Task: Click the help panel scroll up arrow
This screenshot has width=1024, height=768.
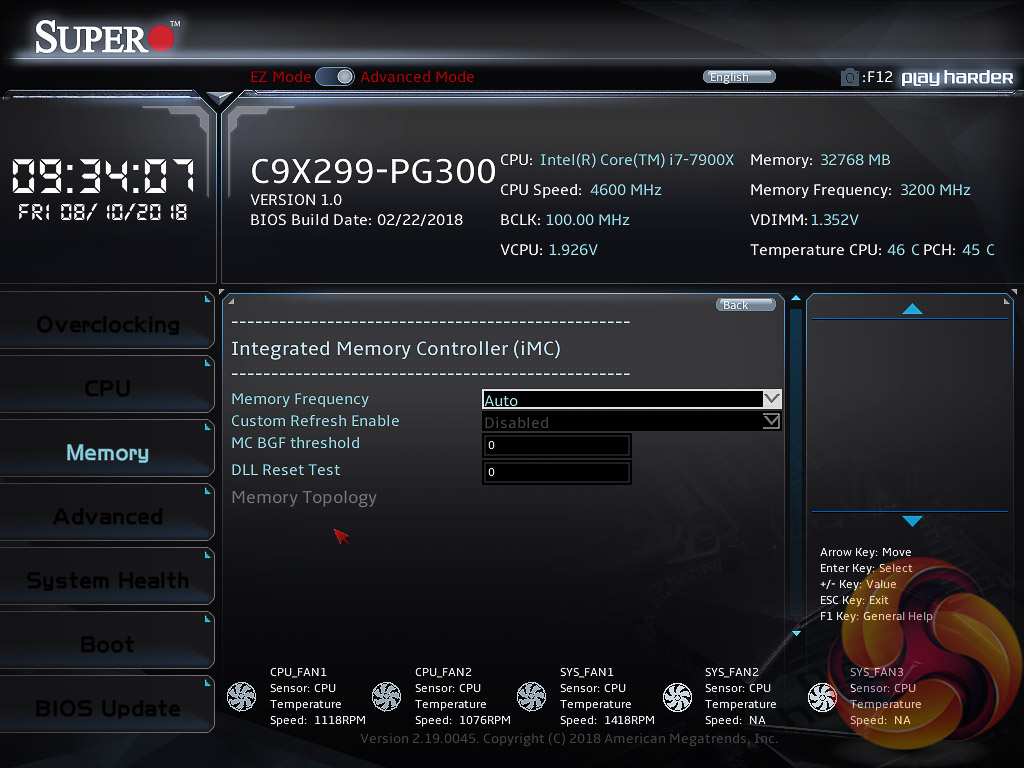Action: [912, 309]
